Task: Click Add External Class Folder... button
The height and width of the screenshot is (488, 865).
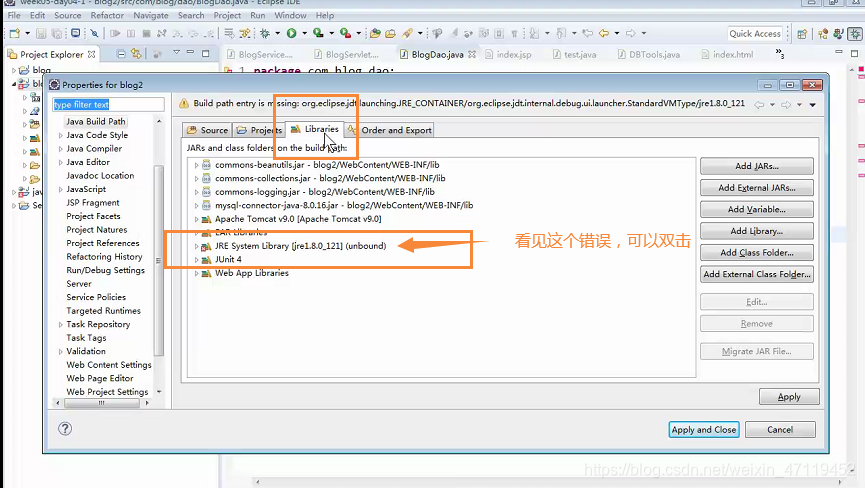Action: tap(757, 274)
